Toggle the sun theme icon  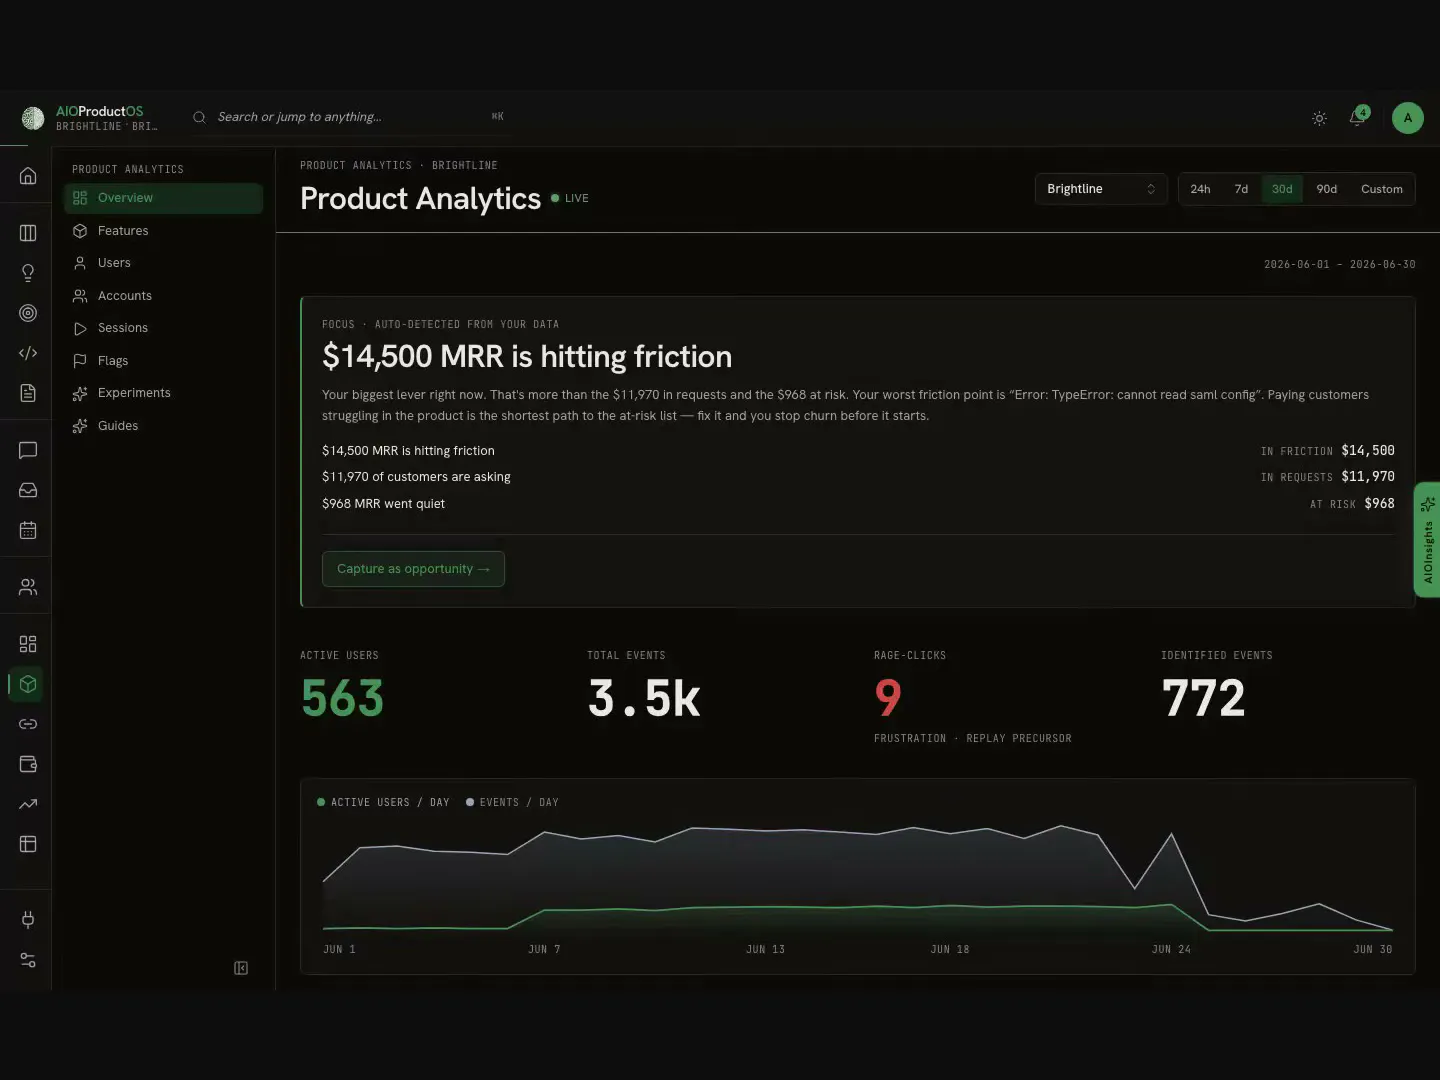(1320, 118)
